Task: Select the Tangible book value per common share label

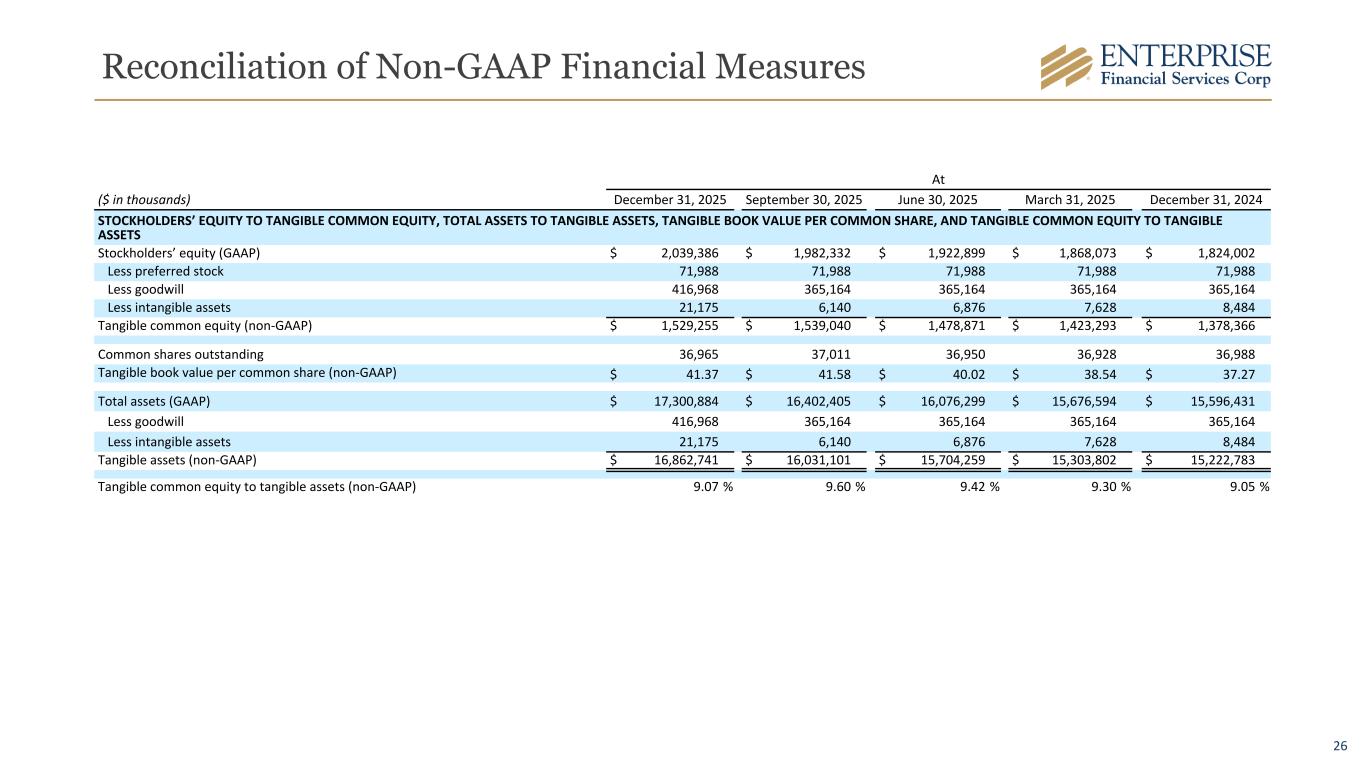Action: (x=246, y=373)
